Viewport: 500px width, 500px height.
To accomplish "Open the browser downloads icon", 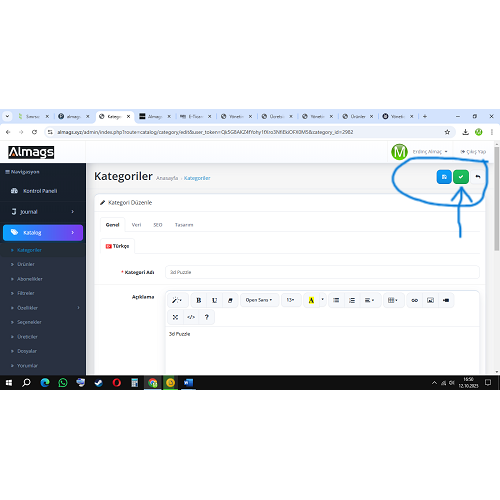I will 465,132.
